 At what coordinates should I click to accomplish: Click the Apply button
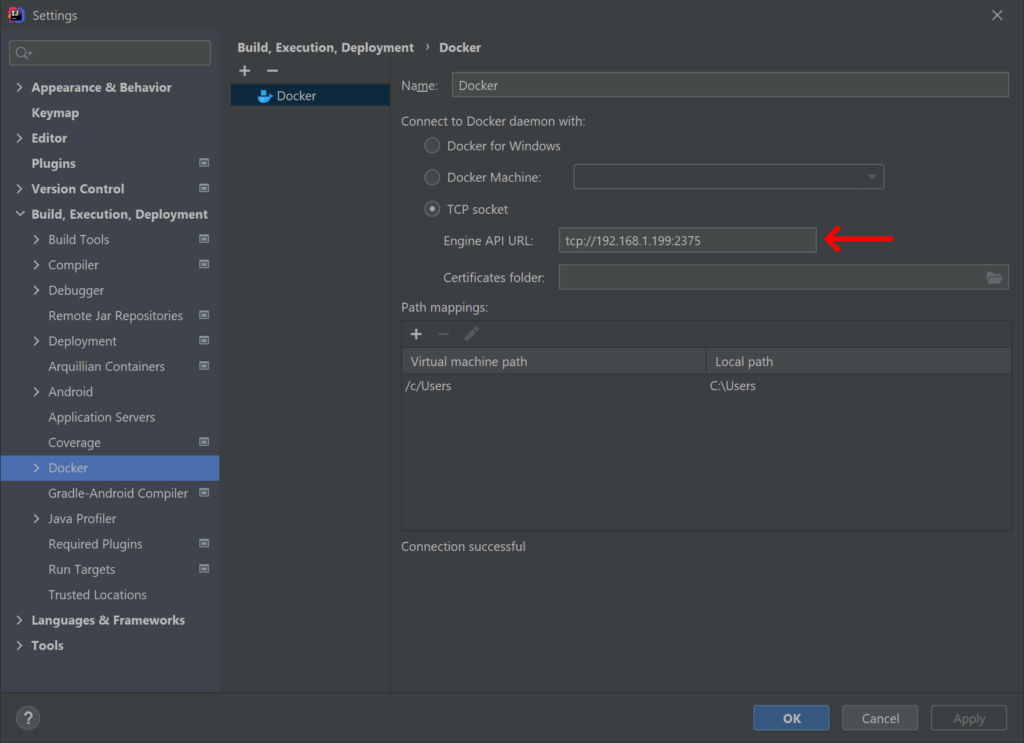pyautogui.click(x=968, y=718)
